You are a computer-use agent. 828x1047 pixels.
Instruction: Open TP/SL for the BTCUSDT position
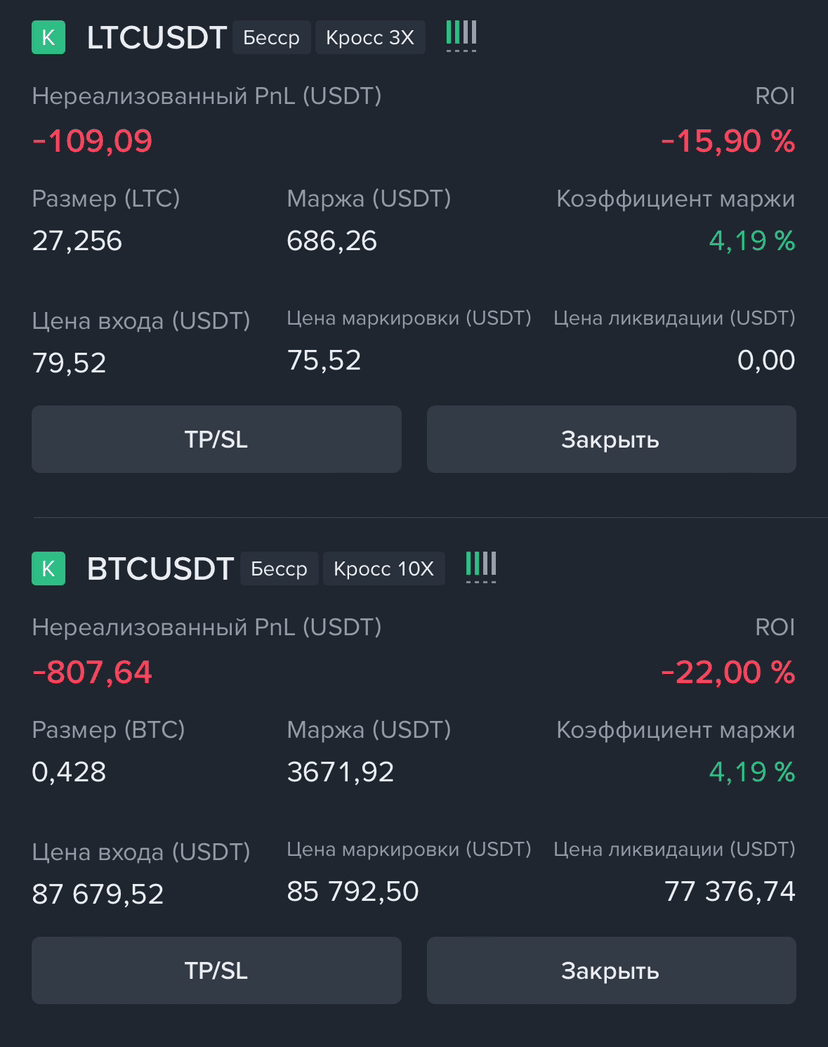click(216, 970)
